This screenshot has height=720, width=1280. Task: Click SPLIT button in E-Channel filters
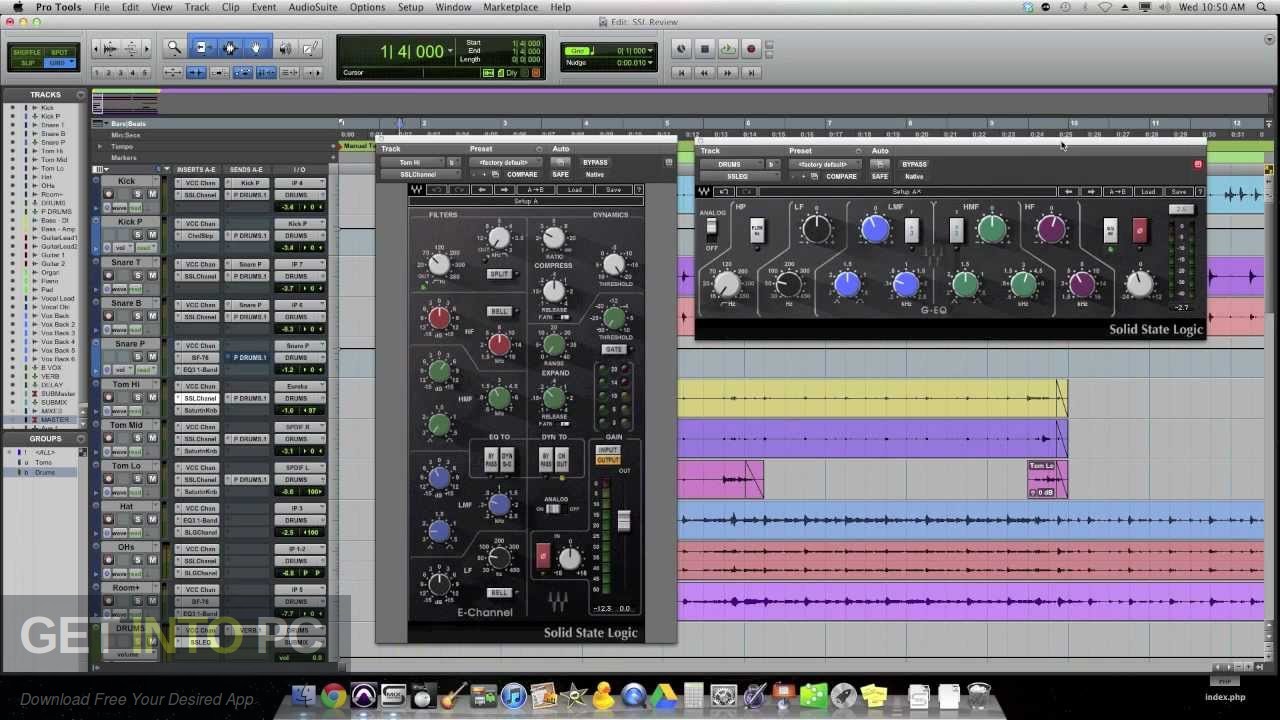[498, 274]
